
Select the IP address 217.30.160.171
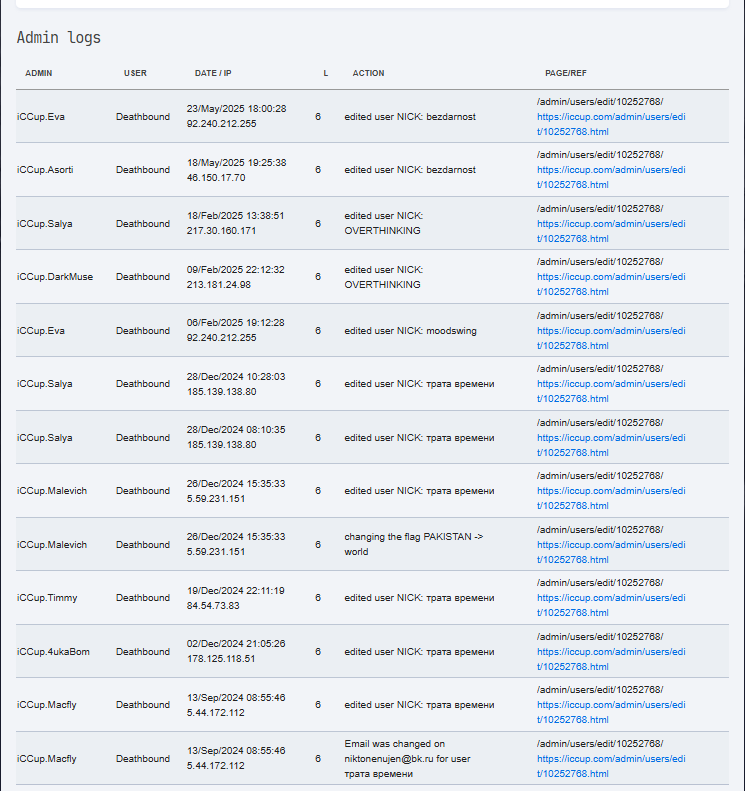pyautogui.click(x=221, y=231)
